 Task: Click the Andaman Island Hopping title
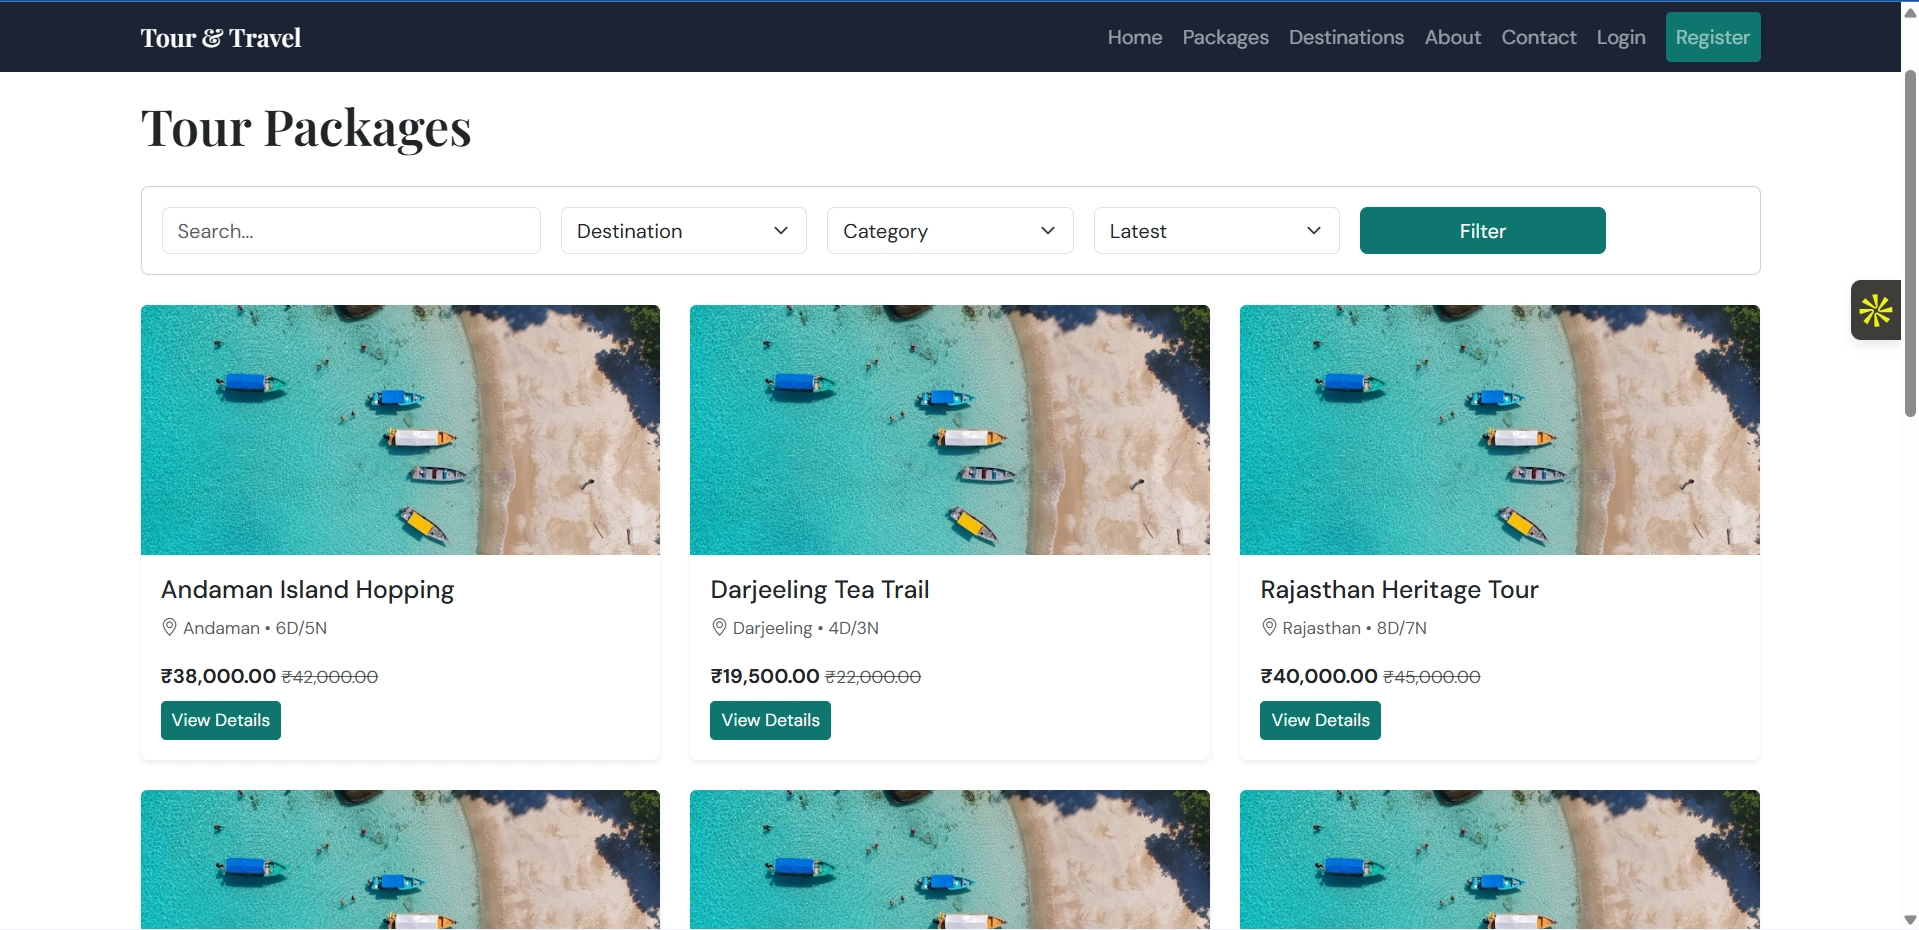pyautogui.click(x=308, y=590)
